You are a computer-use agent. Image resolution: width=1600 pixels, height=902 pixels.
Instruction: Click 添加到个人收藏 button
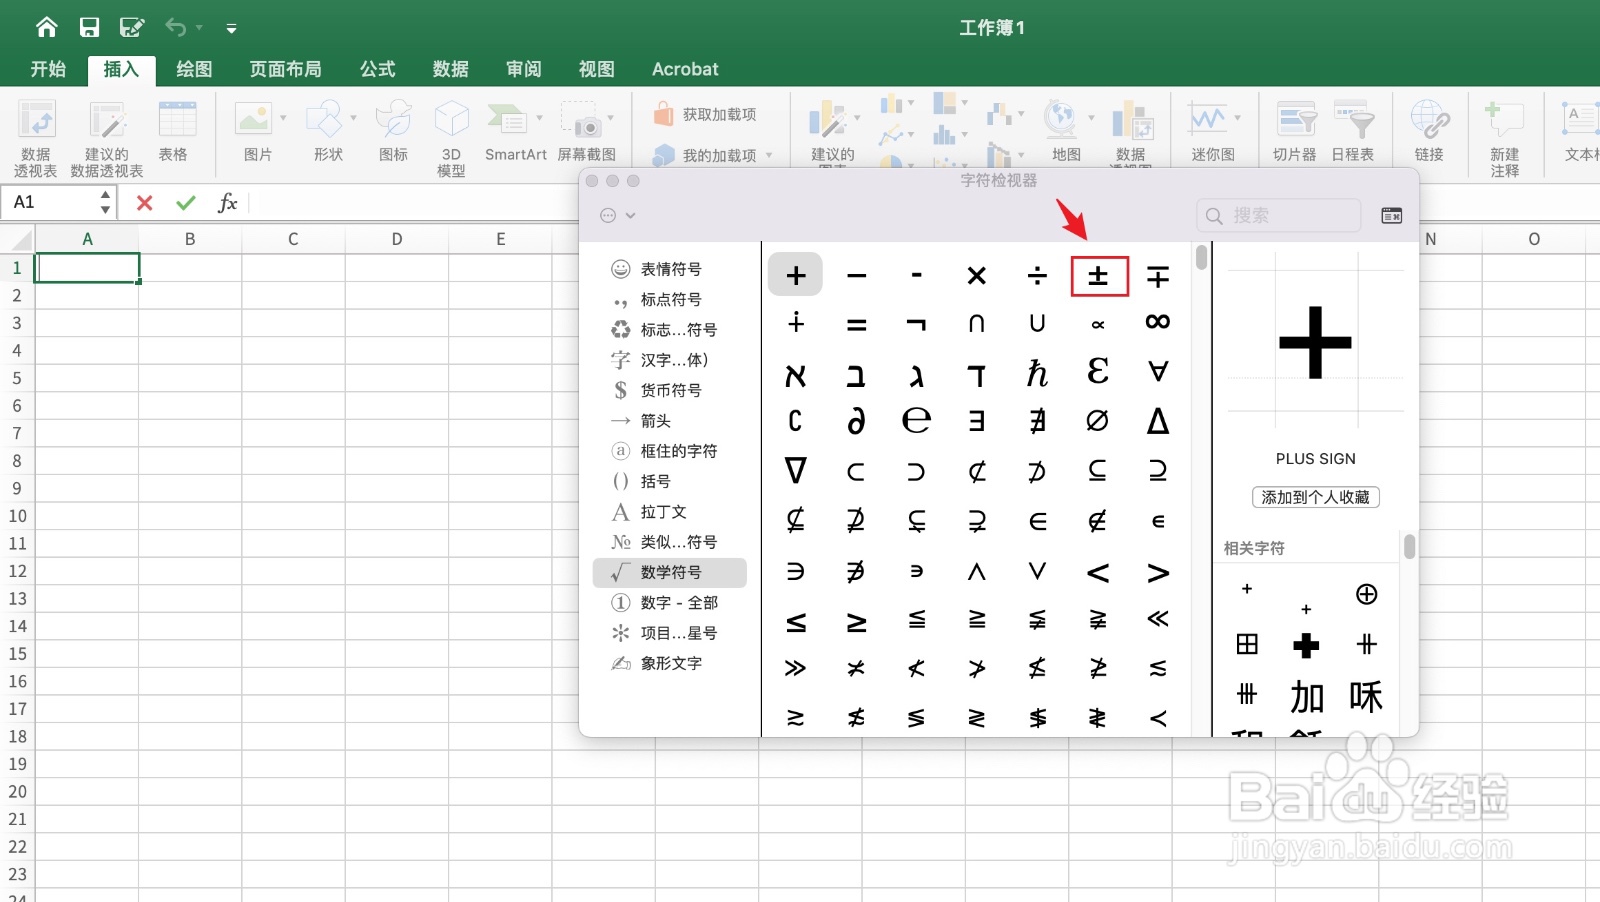1315,497
